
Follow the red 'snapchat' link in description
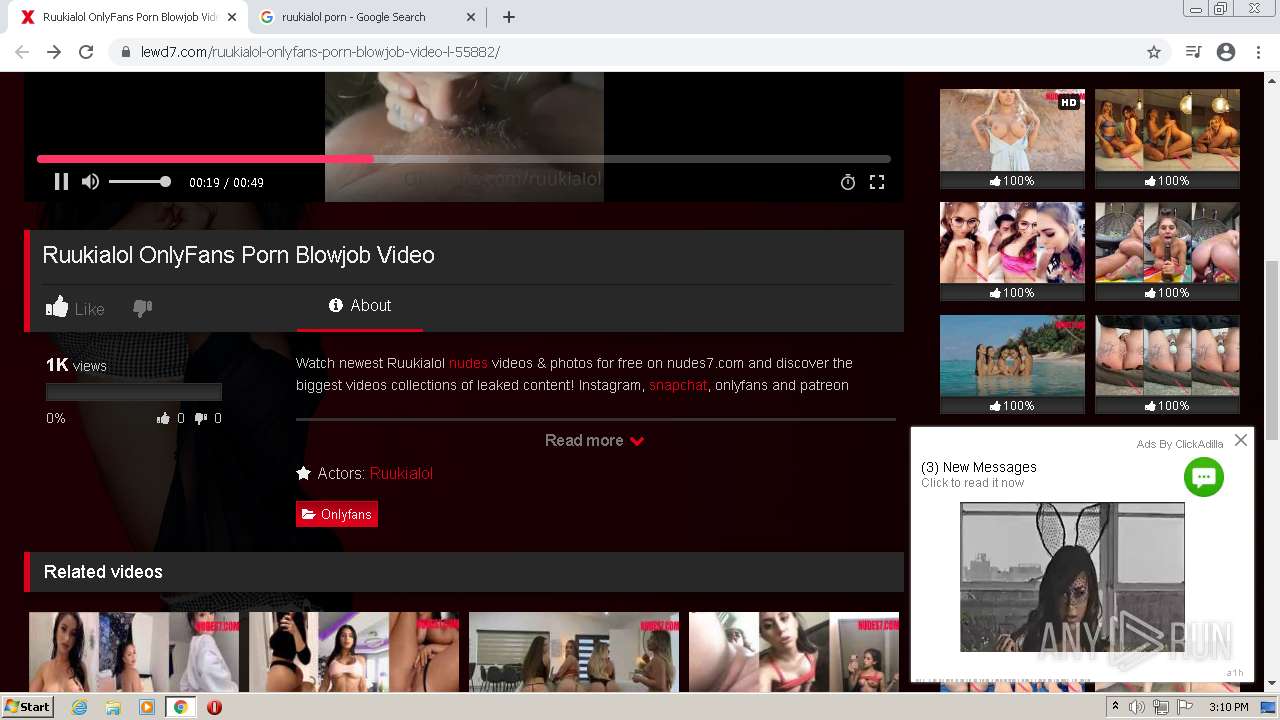tap(678, 385)
